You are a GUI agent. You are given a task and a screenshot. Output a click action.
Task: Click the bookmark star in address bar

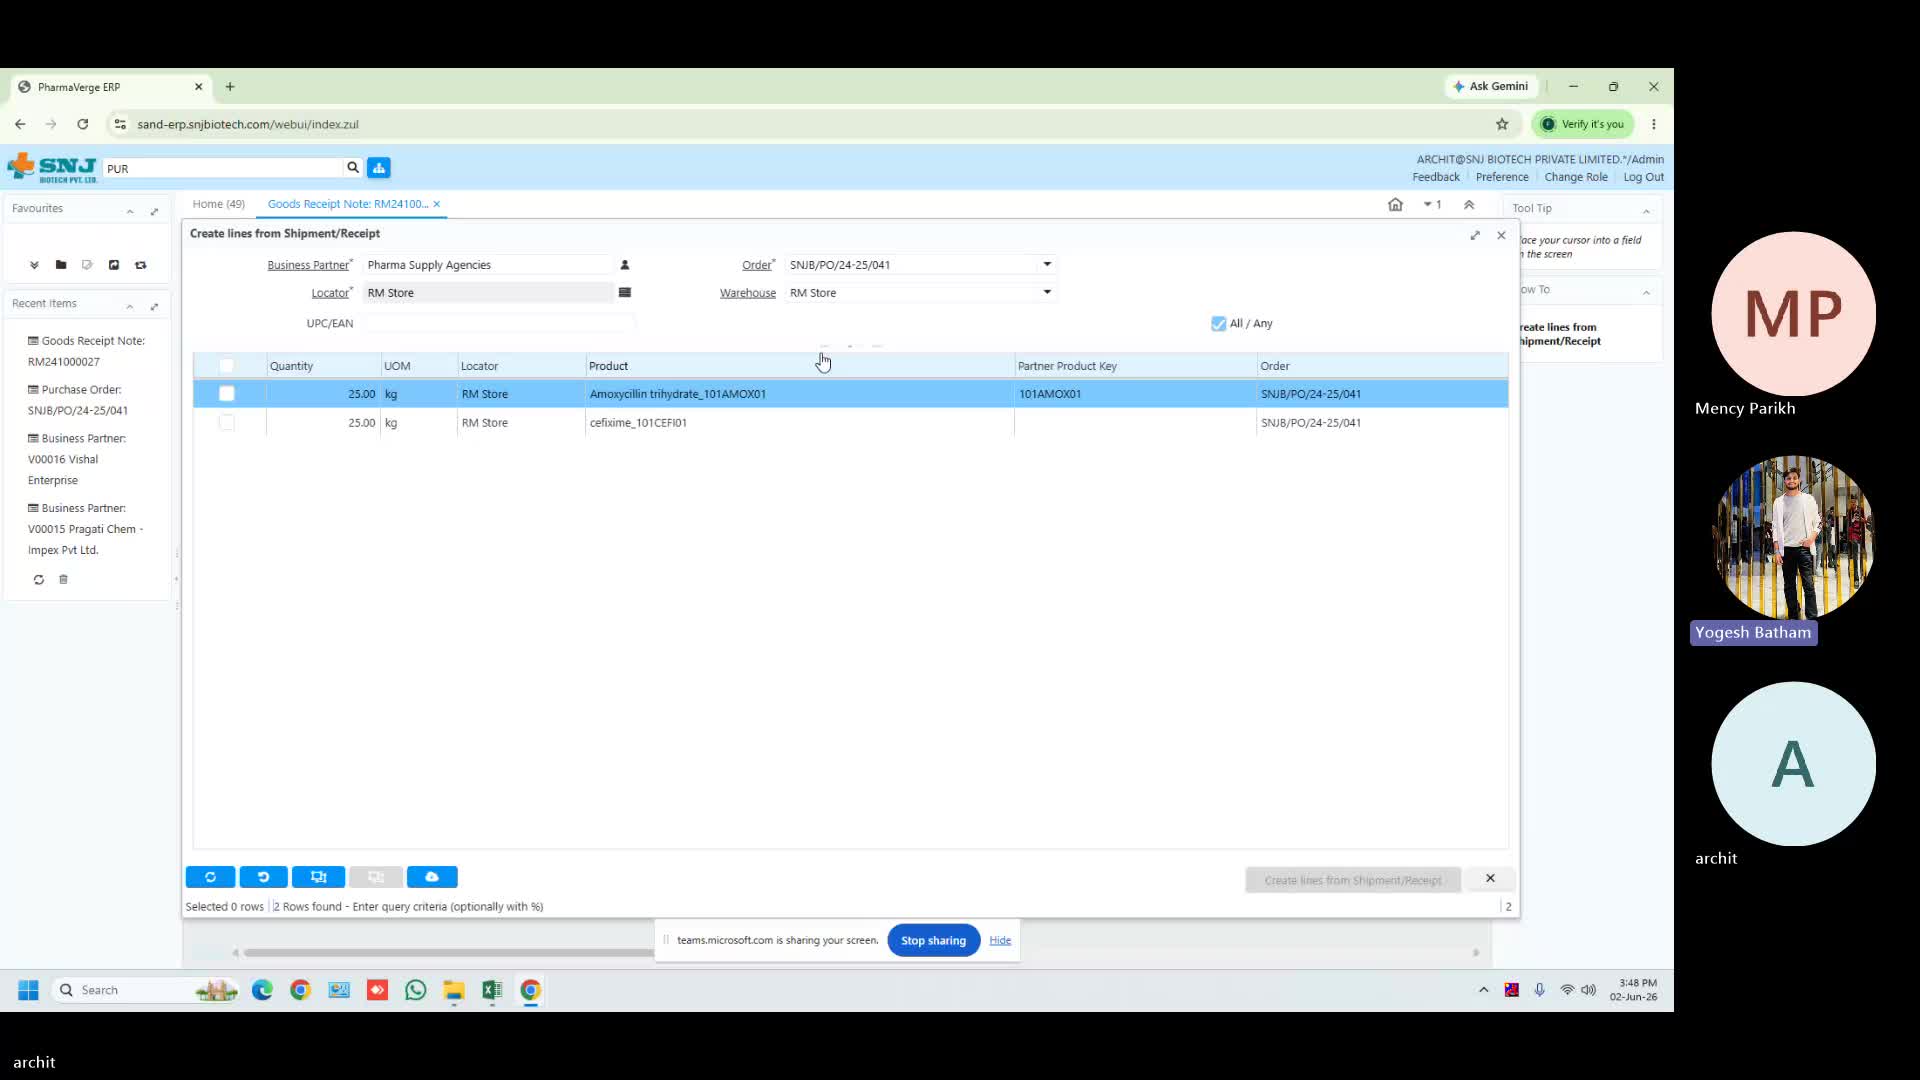coord(1502,124)
